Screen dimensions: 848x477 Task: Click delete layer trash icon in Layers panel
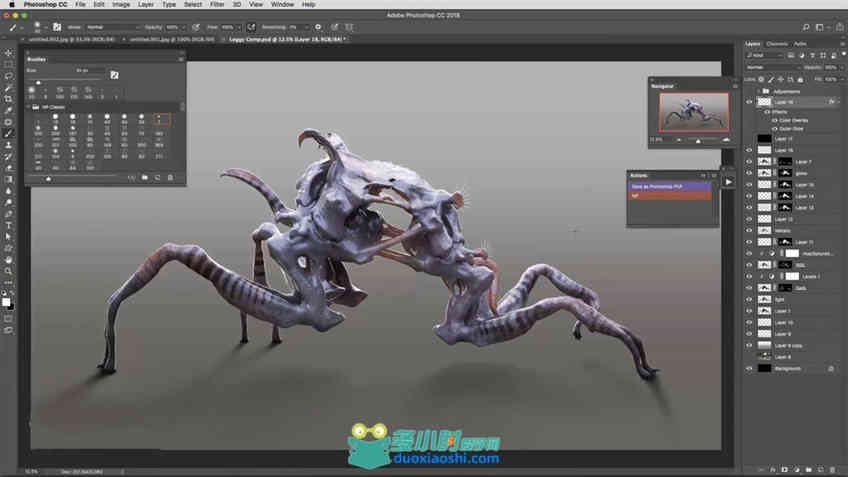click(832, 470)
